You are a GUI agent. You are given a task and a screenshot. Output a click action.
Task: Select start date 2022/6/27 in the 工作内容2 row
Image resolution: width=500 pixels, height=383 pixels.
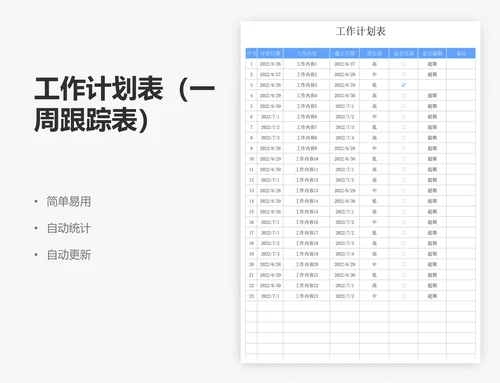(270, 74)
